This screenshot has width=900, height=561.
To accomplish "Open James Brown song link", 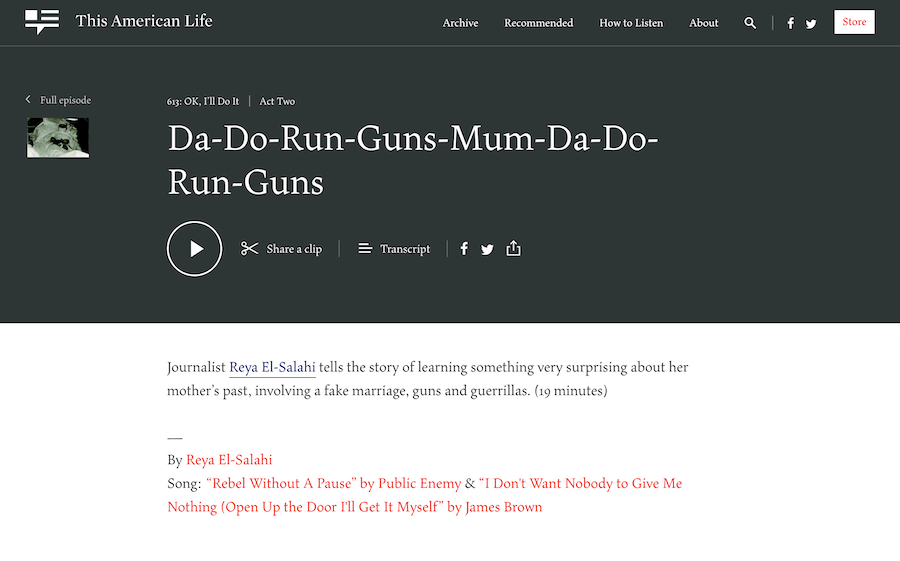I will [x=425, y=495].
